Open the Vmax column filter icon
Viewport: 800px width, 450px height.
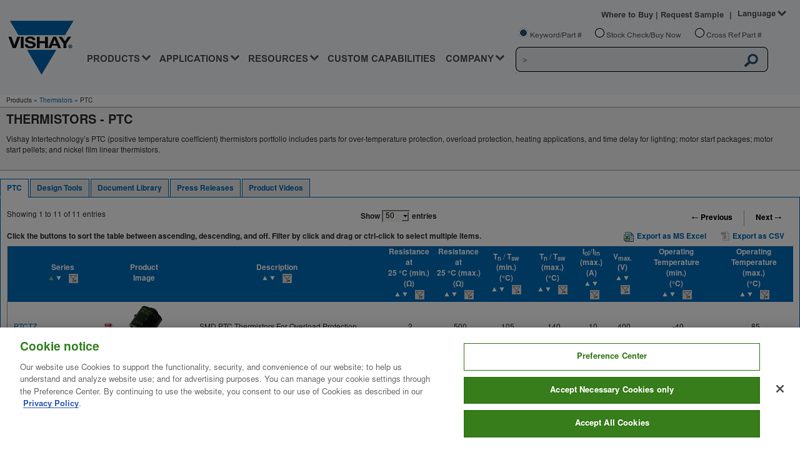(x=625, y=290)
